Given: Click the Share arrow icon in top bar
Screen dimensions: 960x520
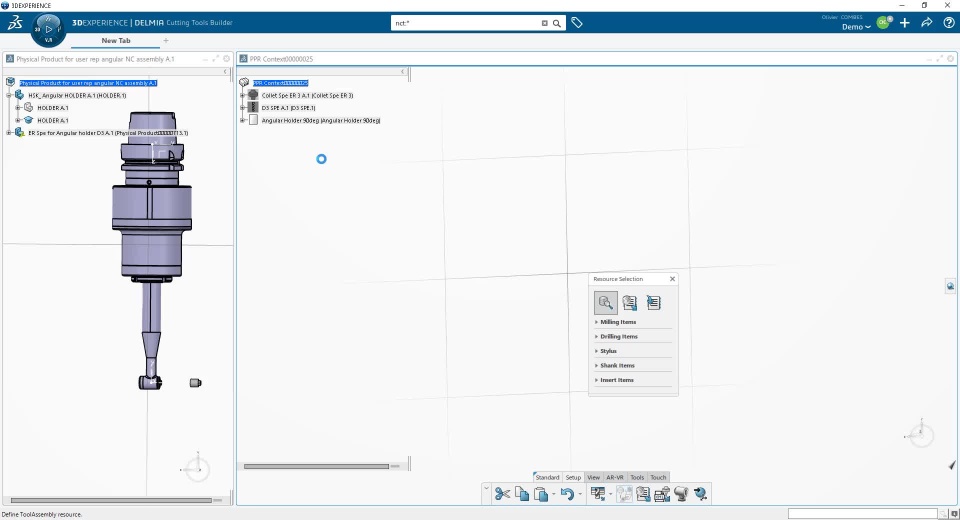Looking at the screenshot, I should (x=927, y=23).
